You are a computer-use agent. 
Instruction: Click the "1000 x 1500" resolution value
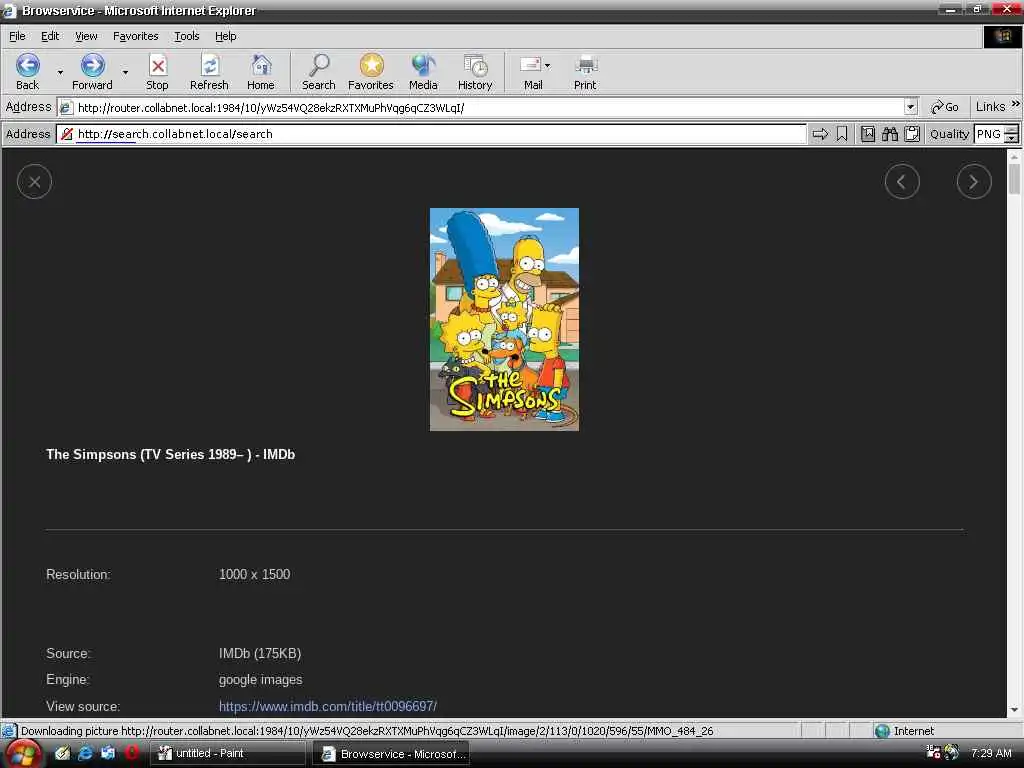255,574
